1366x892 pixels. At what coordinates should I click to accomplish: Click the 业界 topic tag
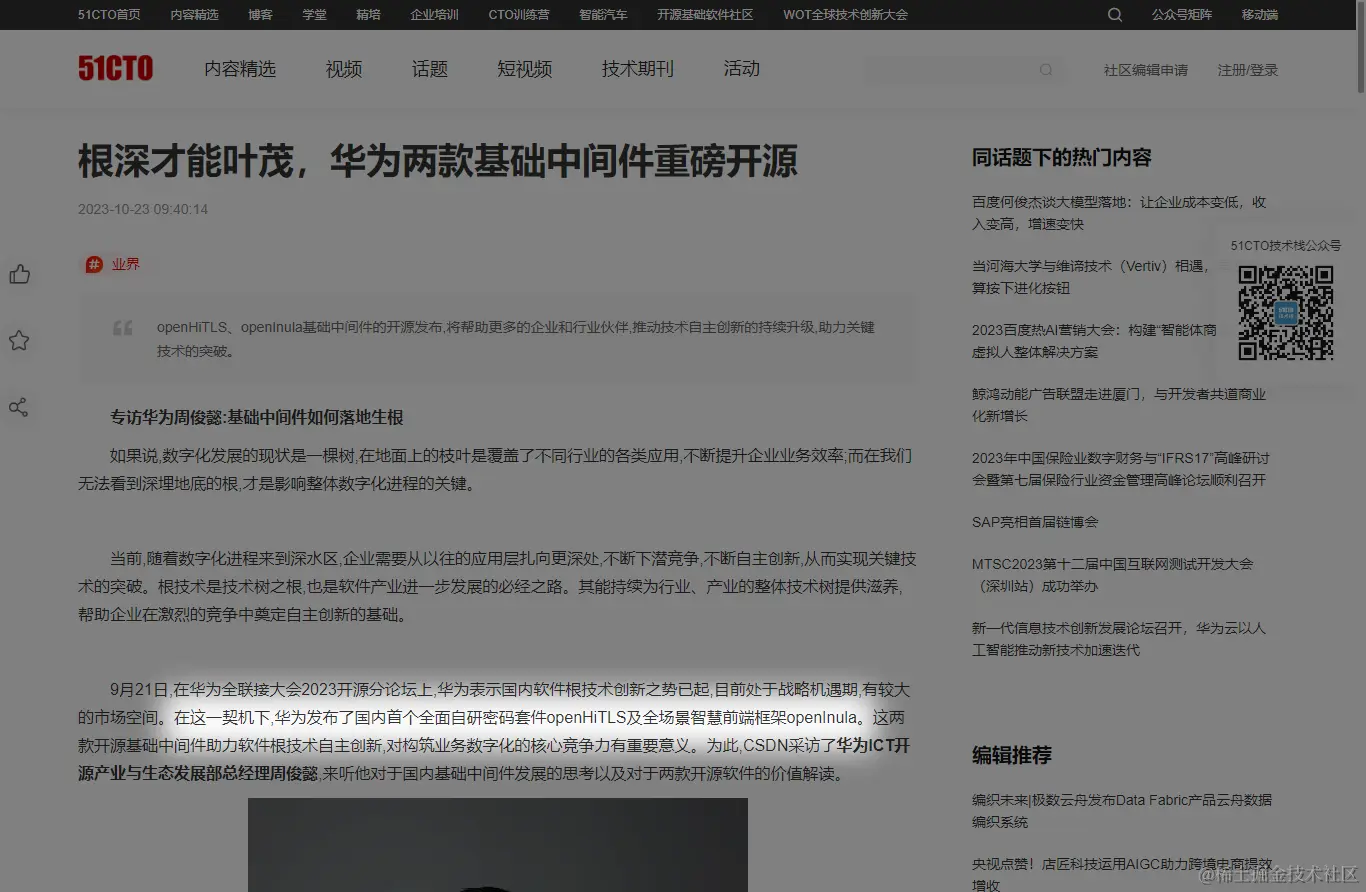tap(126, 264)
